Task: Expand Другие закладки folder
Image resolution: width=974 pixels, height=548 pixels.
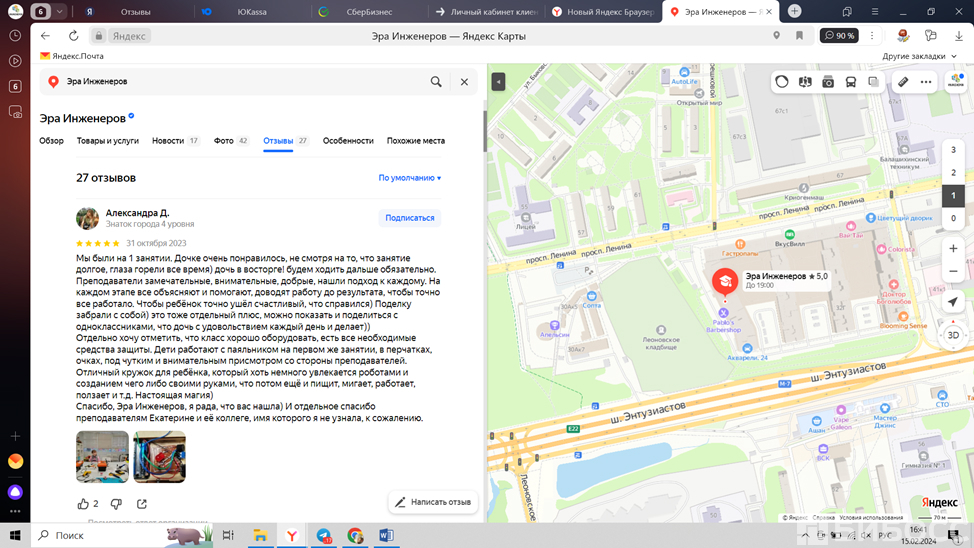Action: 919,56
